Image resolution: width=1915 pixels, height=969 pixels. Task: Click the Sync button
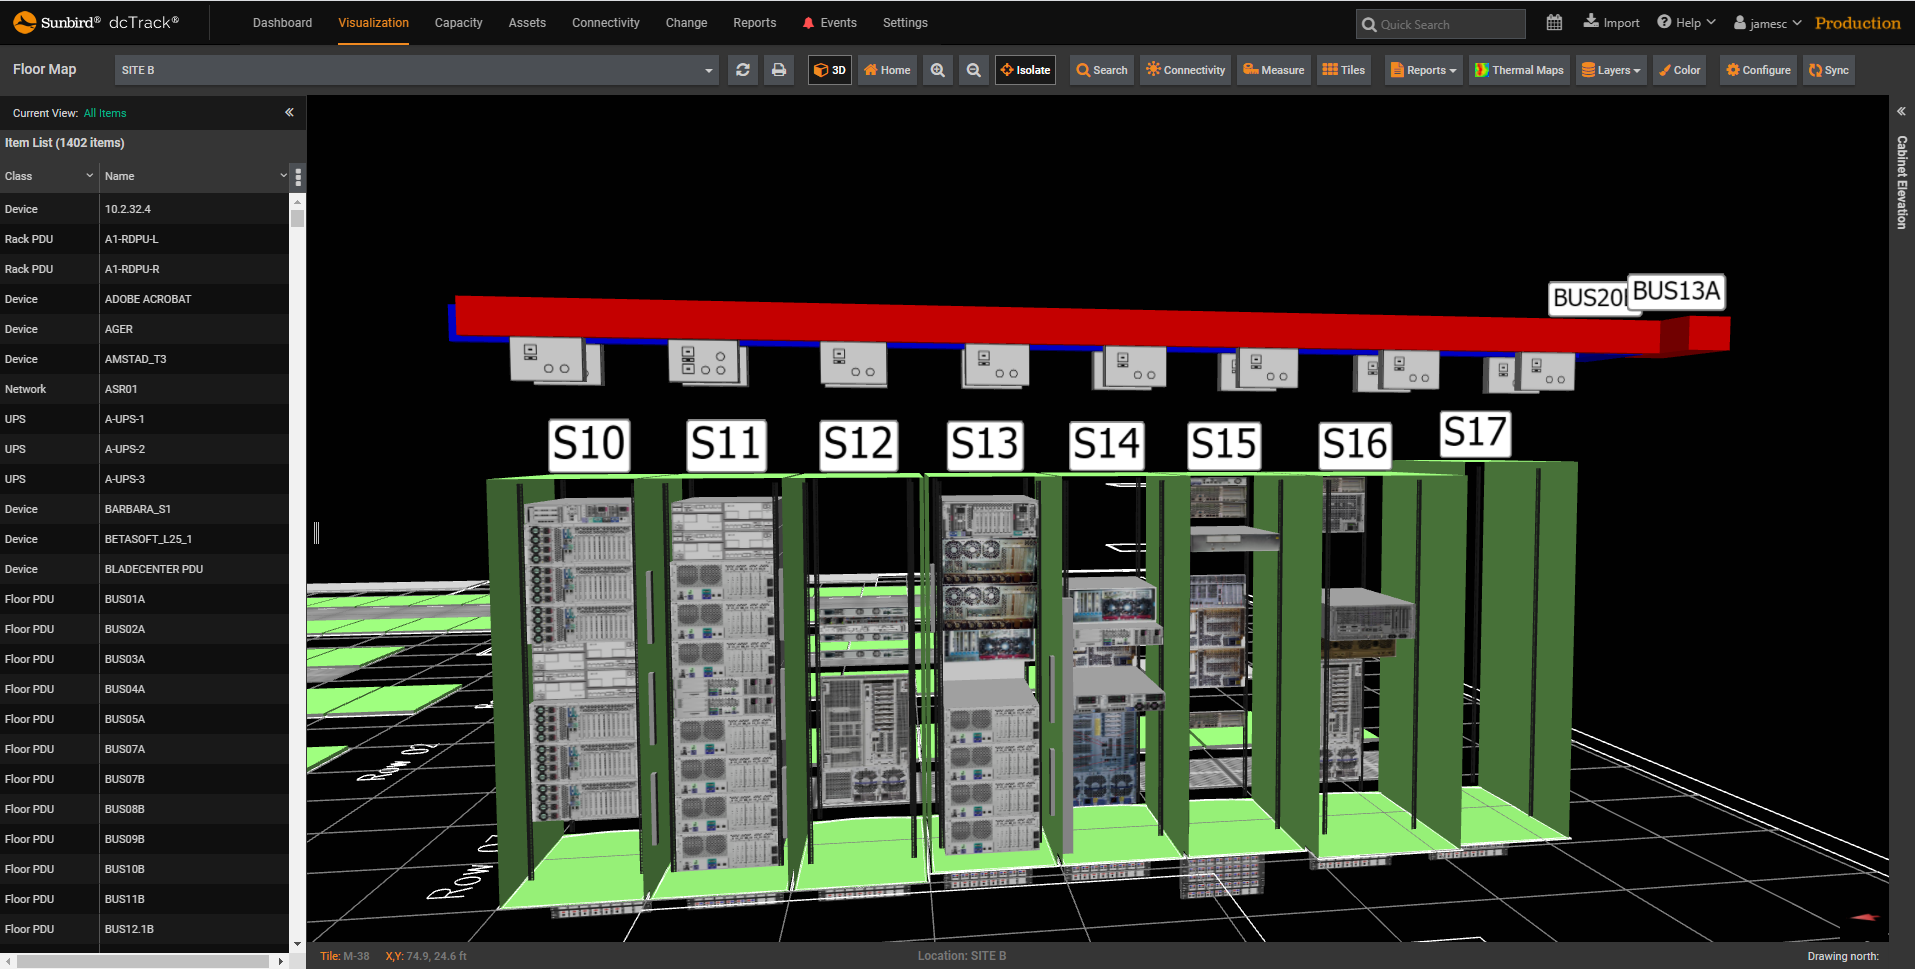[1828, 70]
